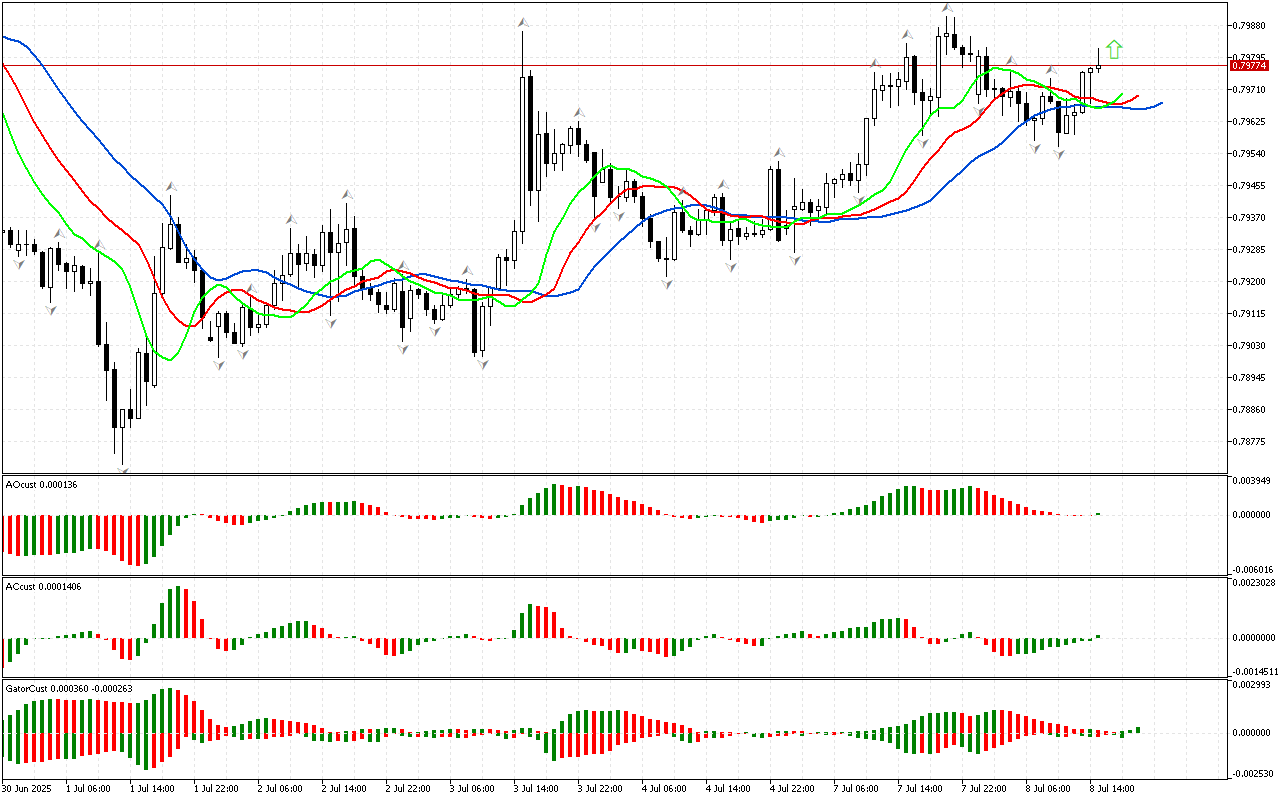Click the AOcust scale value 0.003949

pyautogui.click(x=1252, y=481)
